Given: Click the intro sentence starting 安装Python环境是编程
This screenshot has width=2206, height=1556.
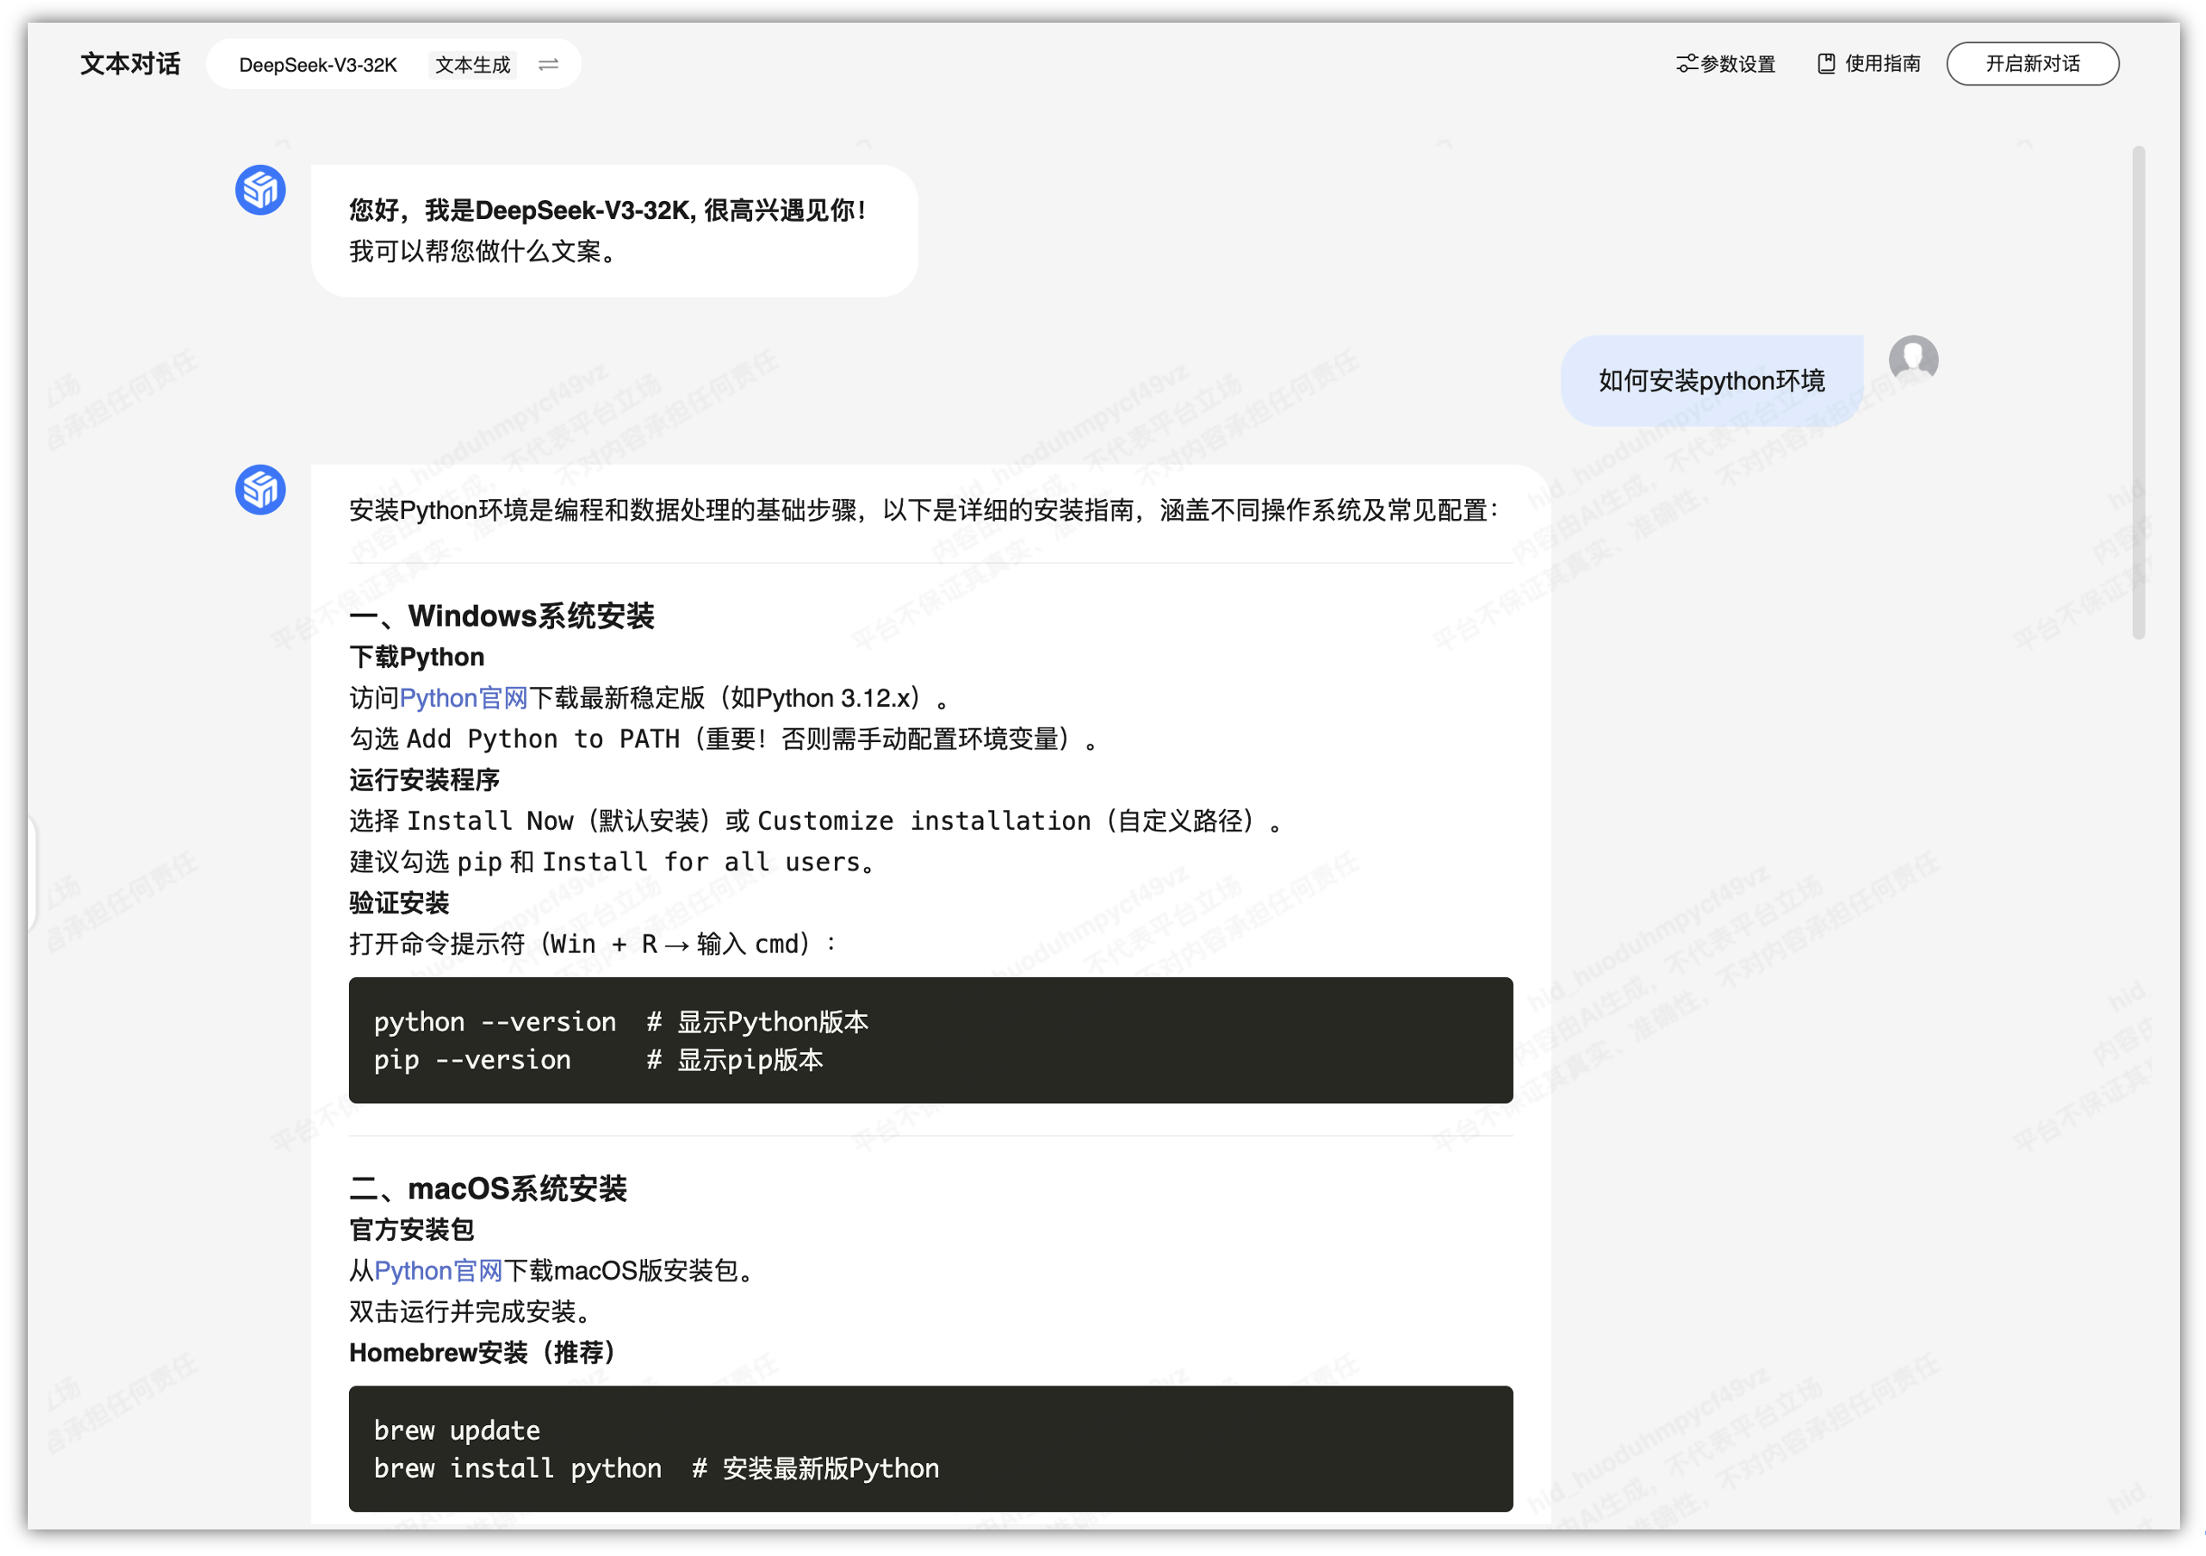Looking at the screenshot, I should [x=923, y=511].
